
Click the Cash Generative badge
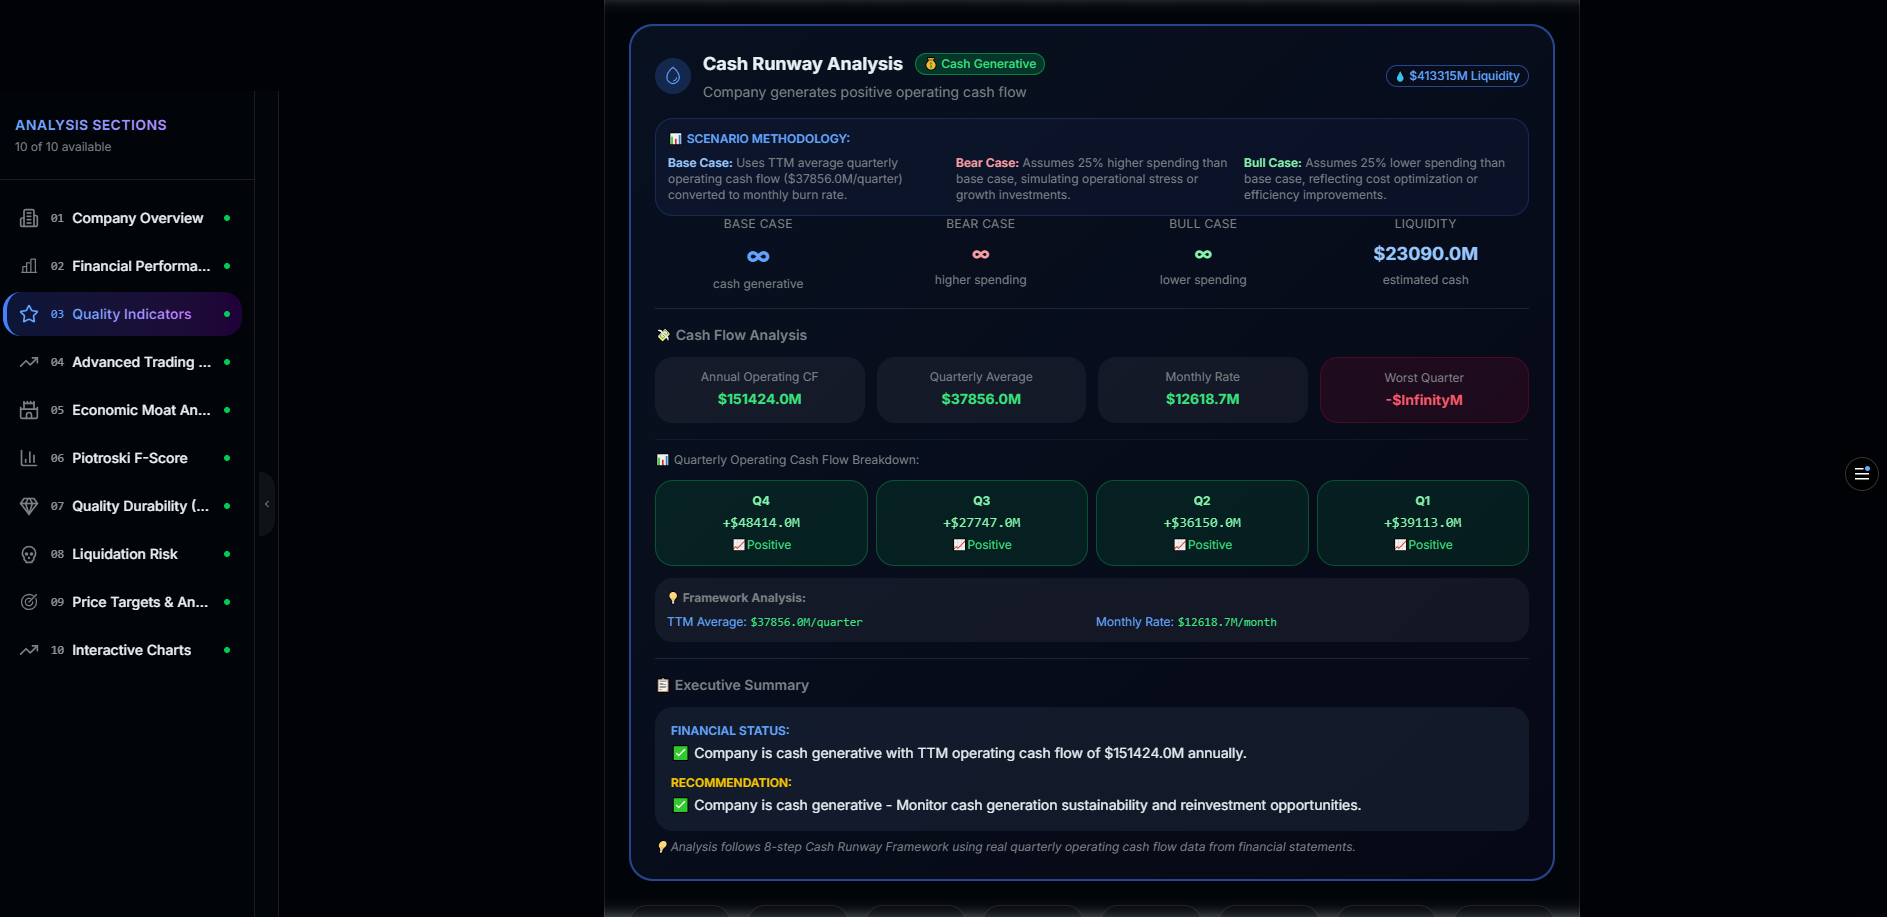(x=980, y=64)
